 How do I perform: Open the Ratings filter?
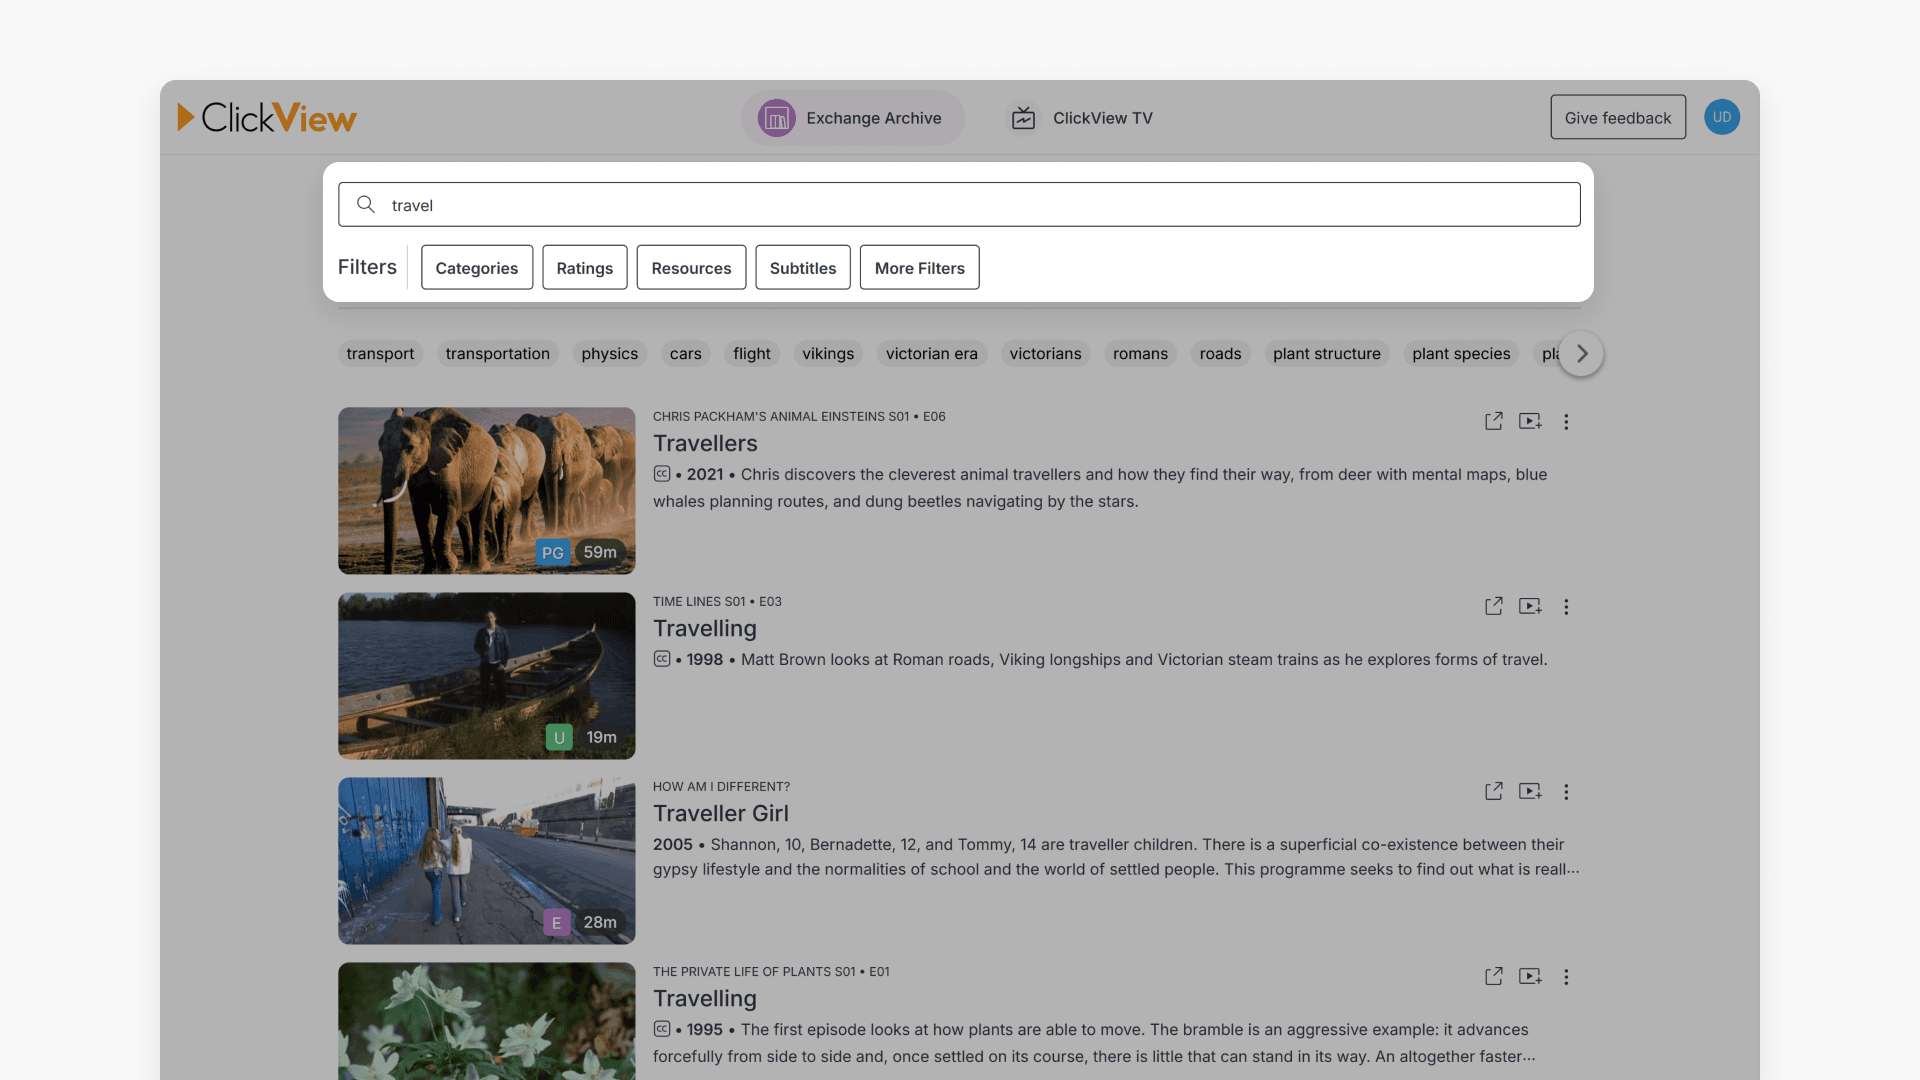click(x=584, y=267)
